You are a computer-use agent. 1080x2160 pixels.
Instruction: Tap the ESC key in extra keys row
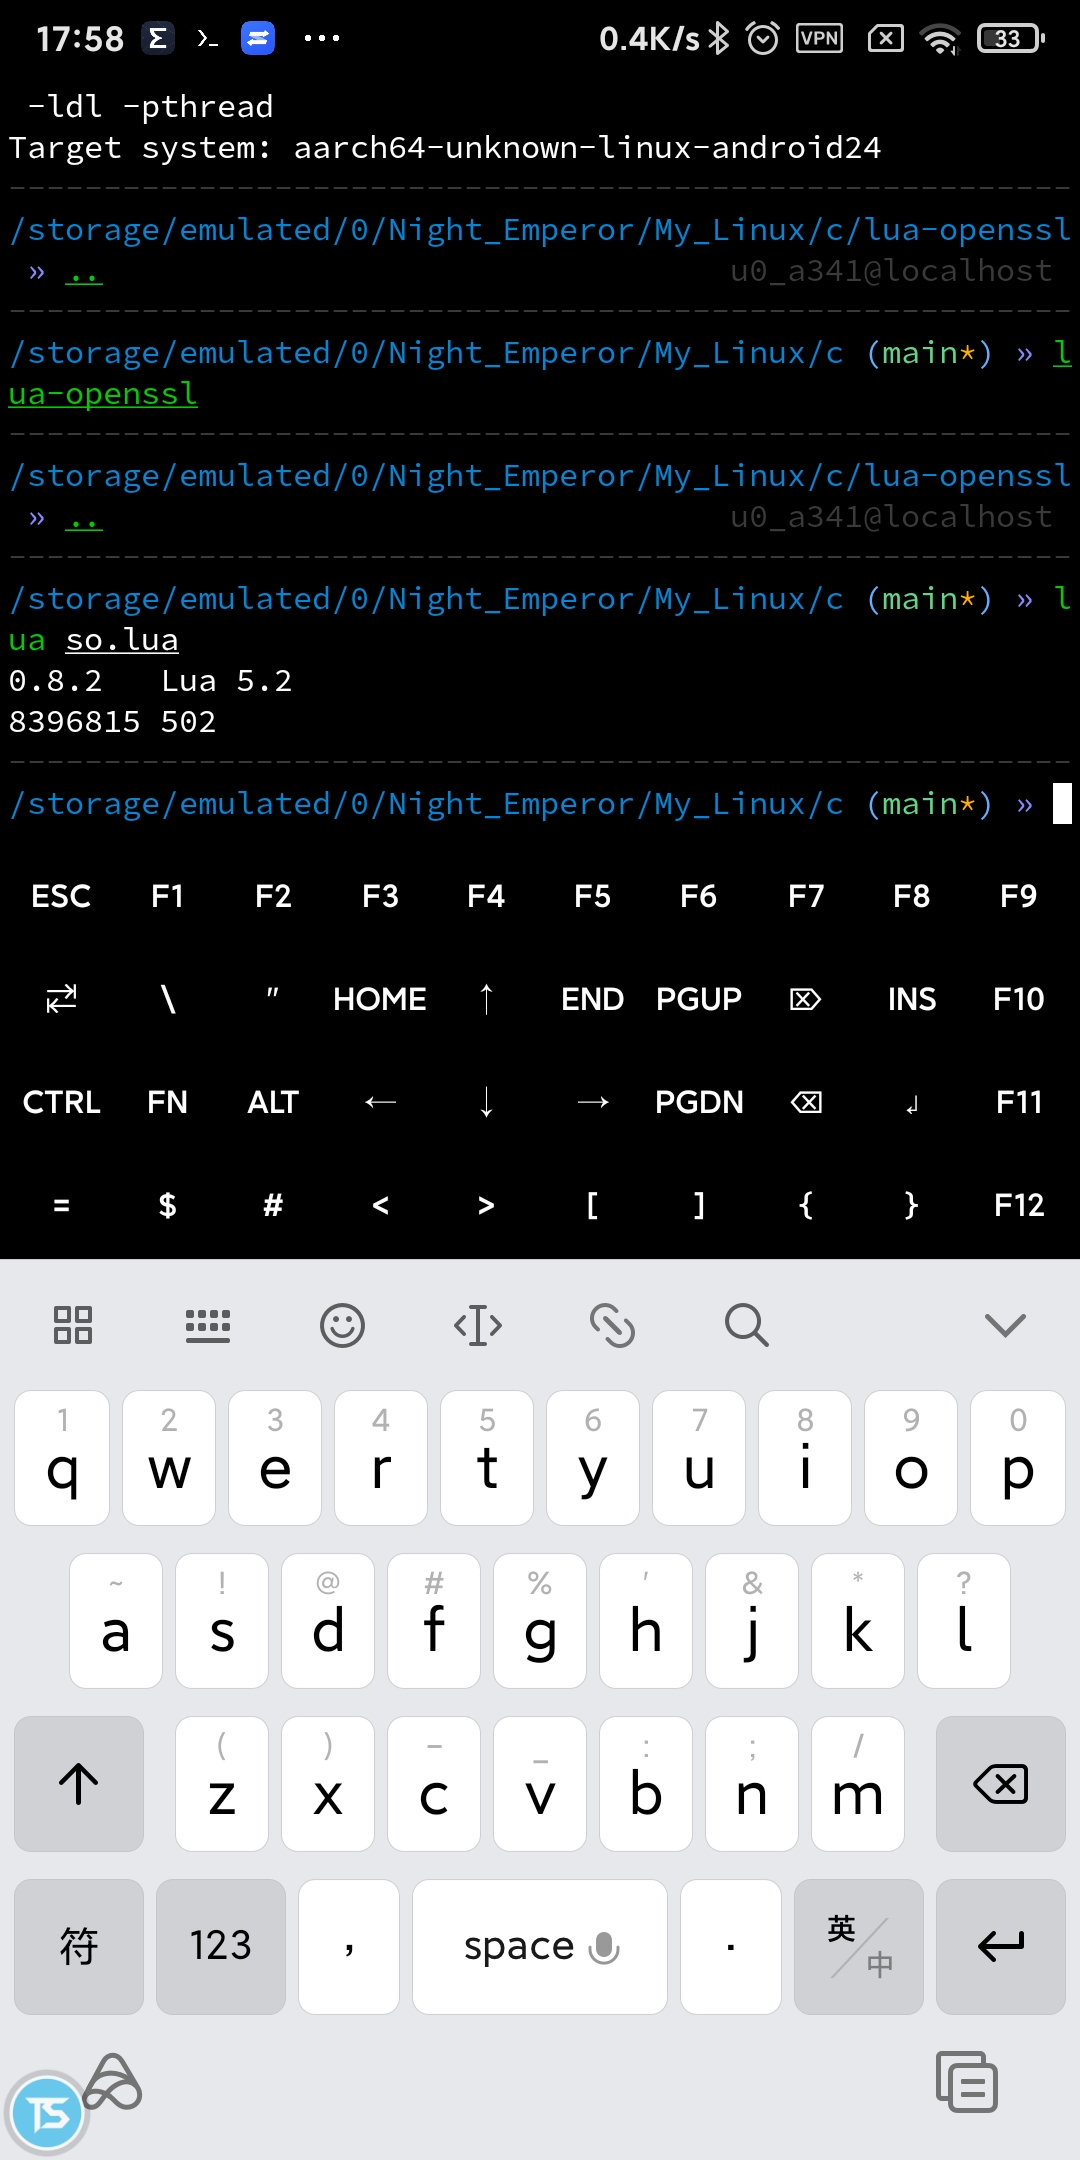click(61, 896)
